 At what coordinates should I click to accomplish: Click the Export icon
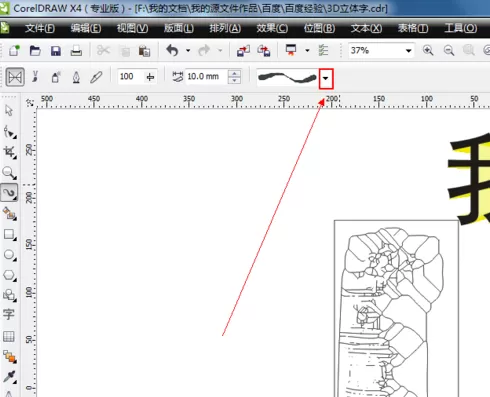(x=264, y=51)
